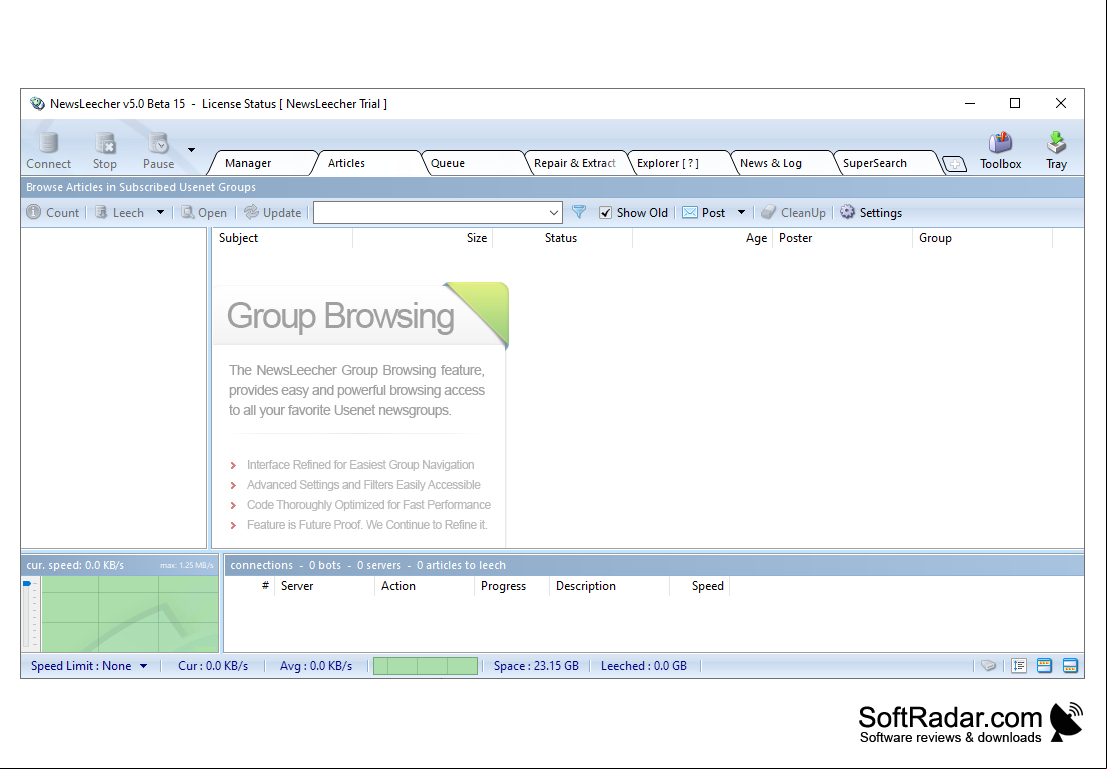This screenshot has height=769, width=1107.
Task: Sort articles by the Subject column
Action: click(282, 238)
